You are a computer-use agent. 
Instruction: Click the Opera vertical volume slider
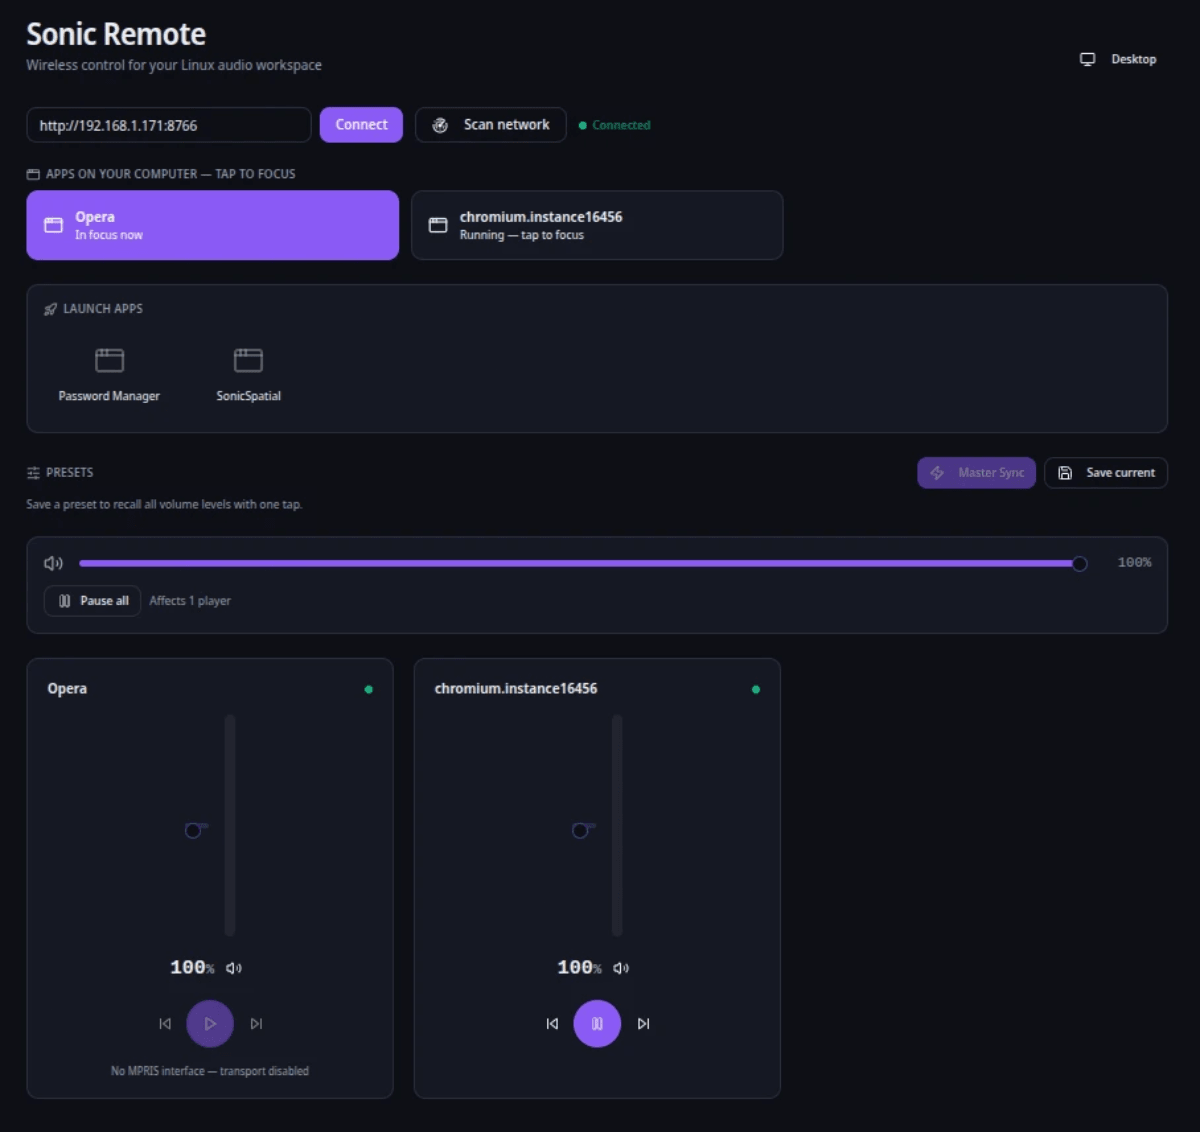pos(230,825)
